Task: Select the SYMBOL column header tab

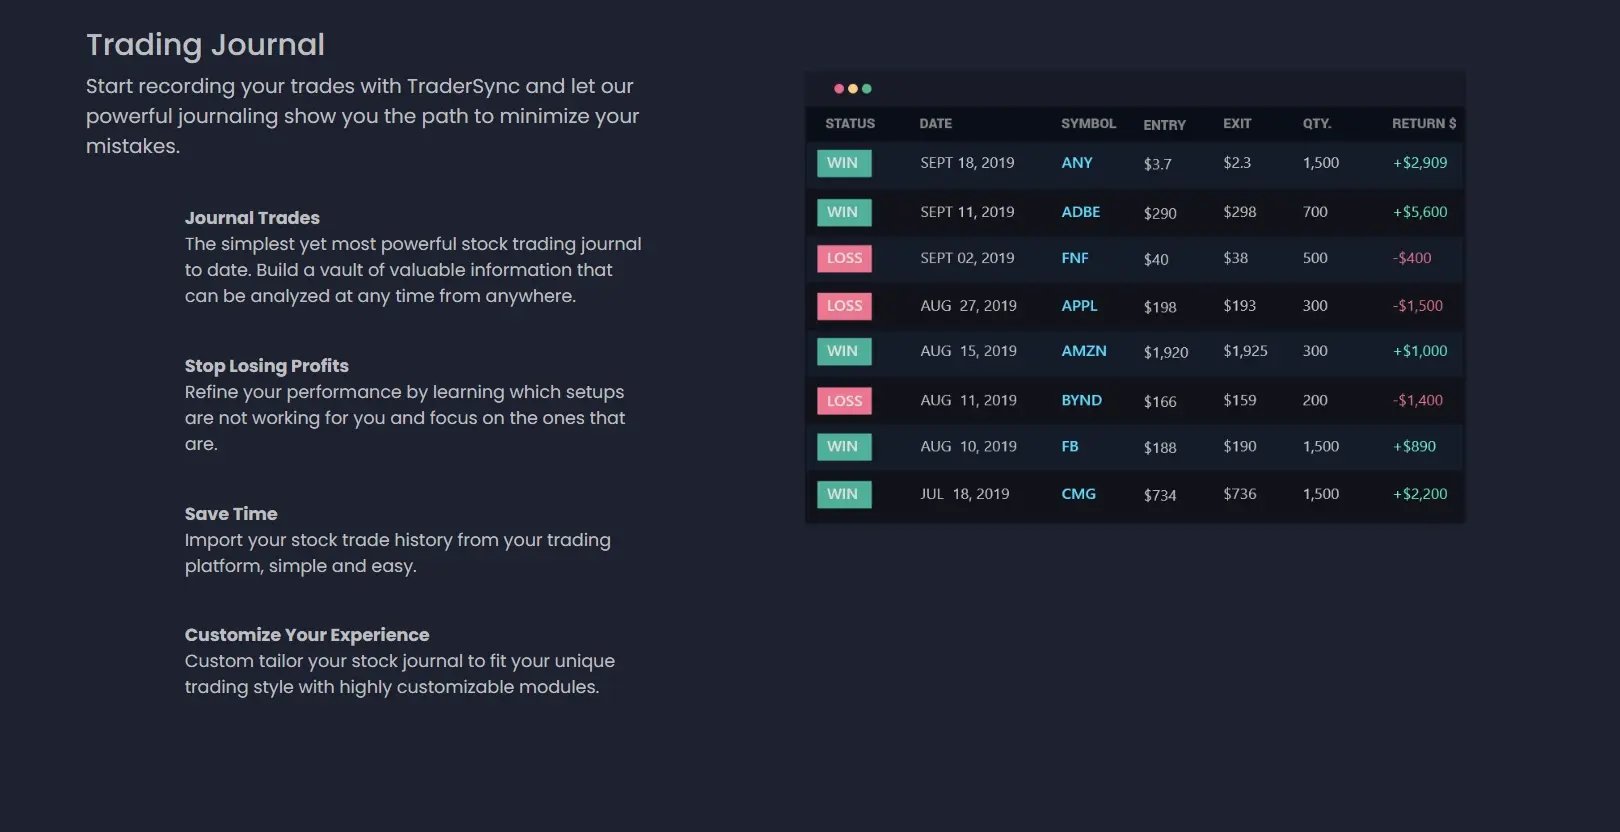Action: (x=1088, y=123)
